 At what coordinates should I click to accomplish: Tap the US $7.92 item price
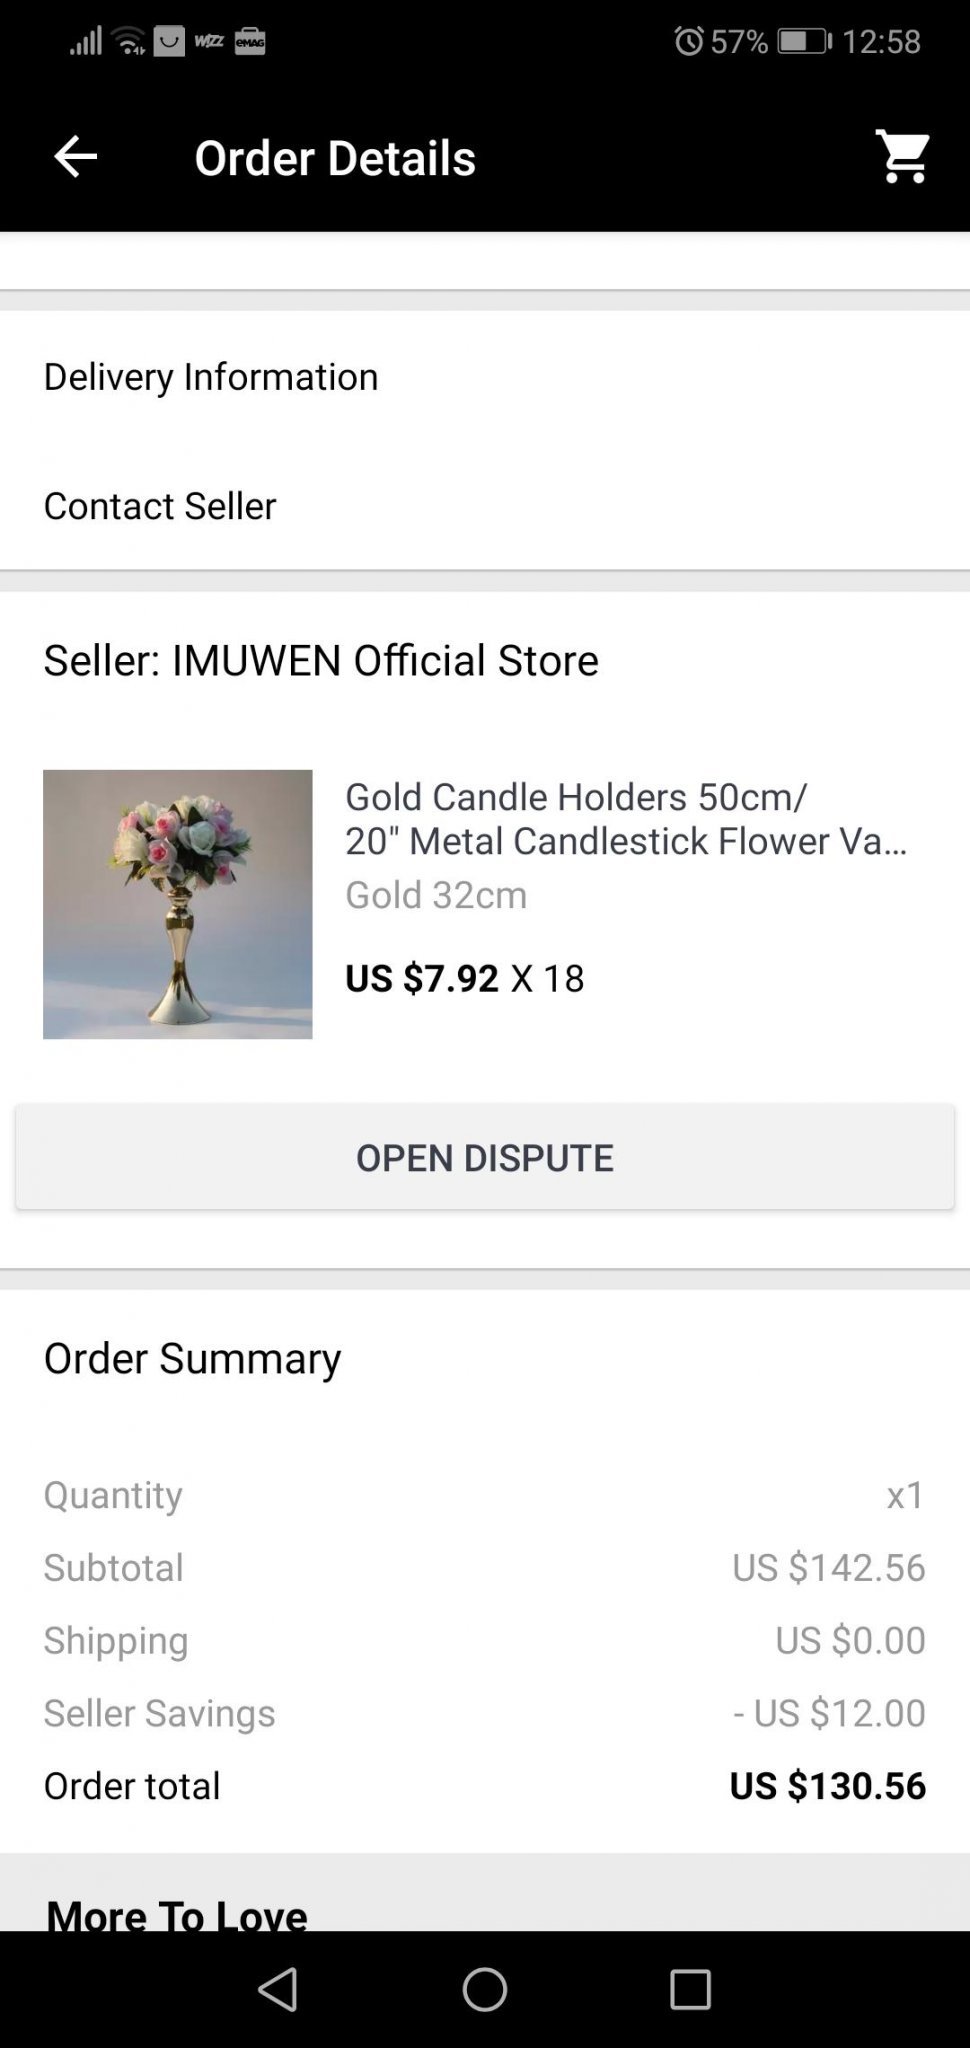tap(421, 978)
